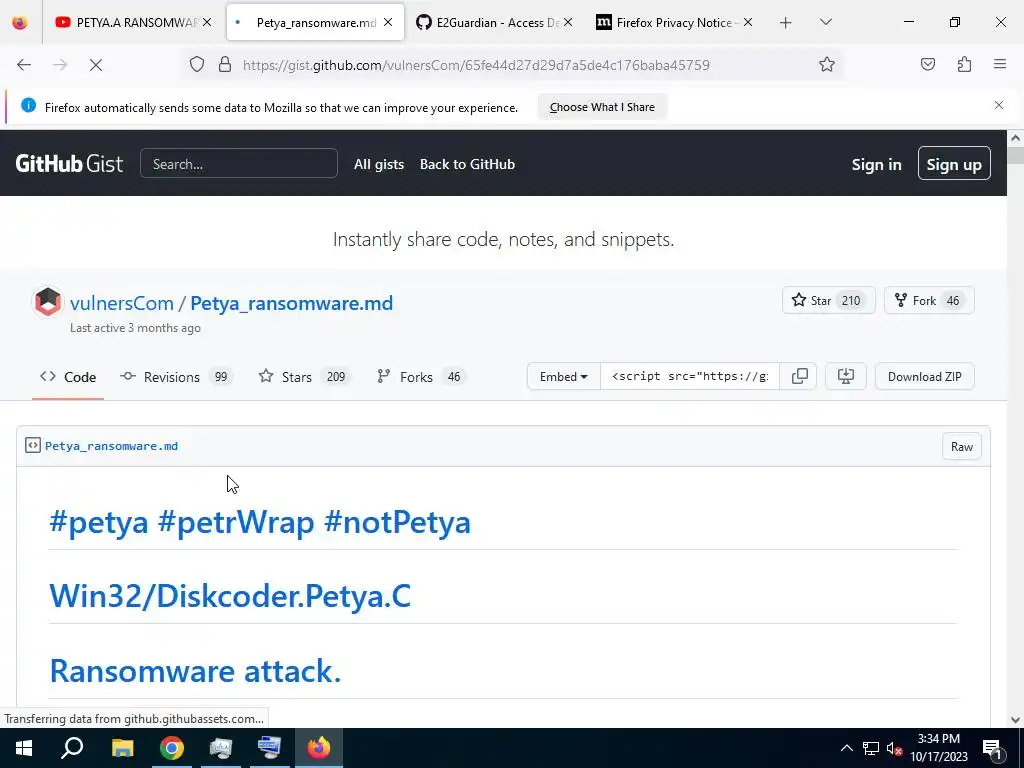Bookmark this page with star icon
Image resolution: width=1024 pixels, height=768 pixels.
tap(827, 64)
